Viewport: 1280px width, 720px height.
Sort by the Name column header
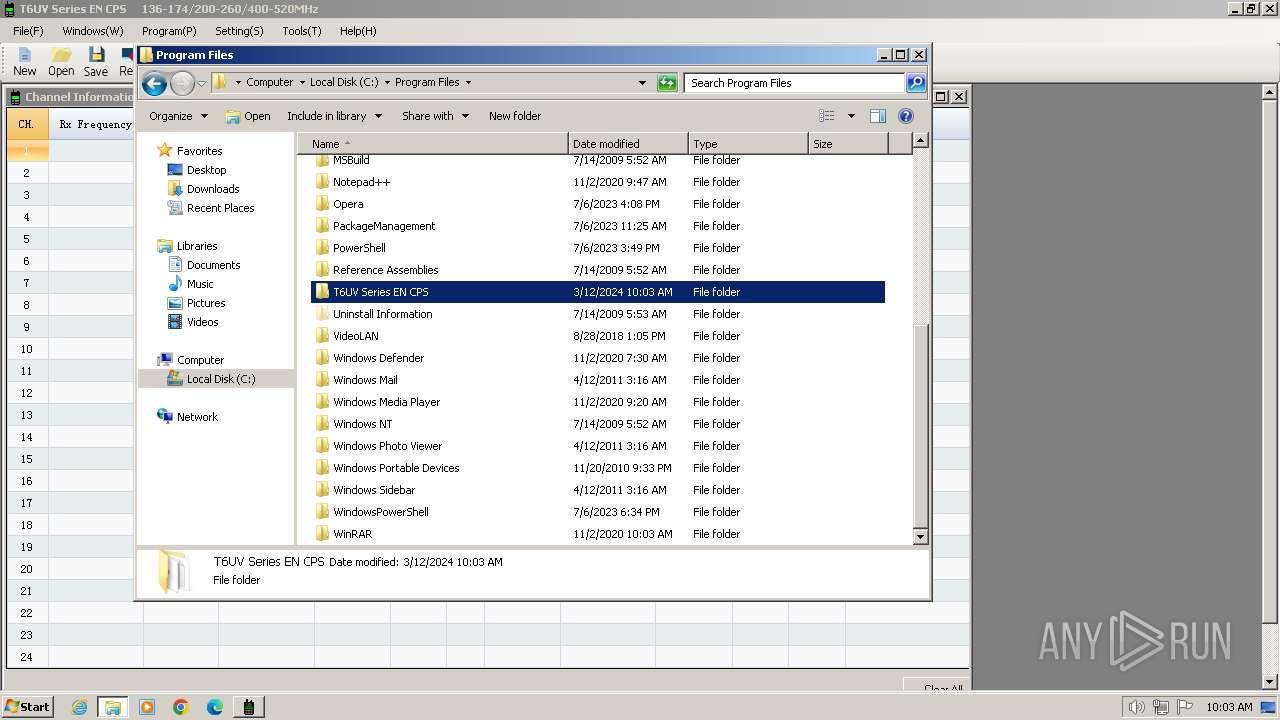point(432,144)
